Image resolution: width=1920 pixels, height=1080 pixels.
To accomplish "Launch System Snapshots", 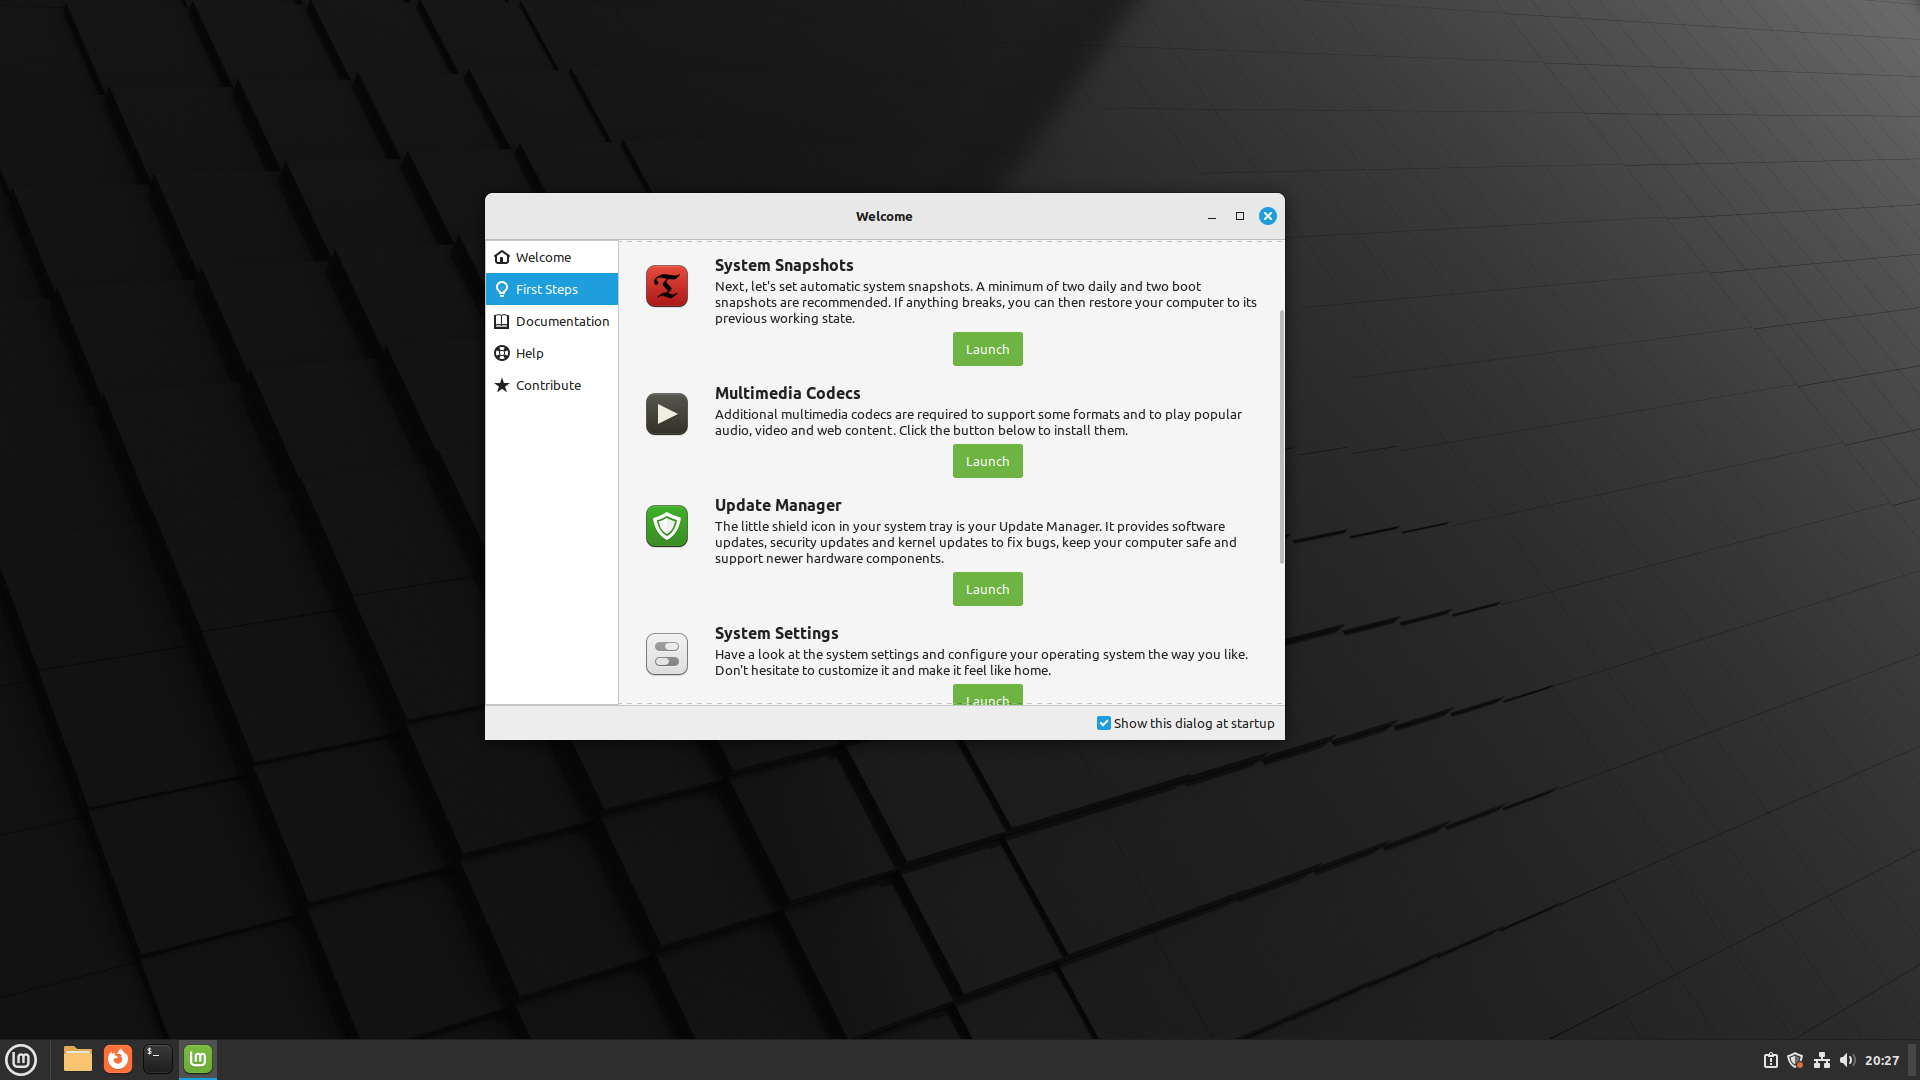I will tap(987, 349).
